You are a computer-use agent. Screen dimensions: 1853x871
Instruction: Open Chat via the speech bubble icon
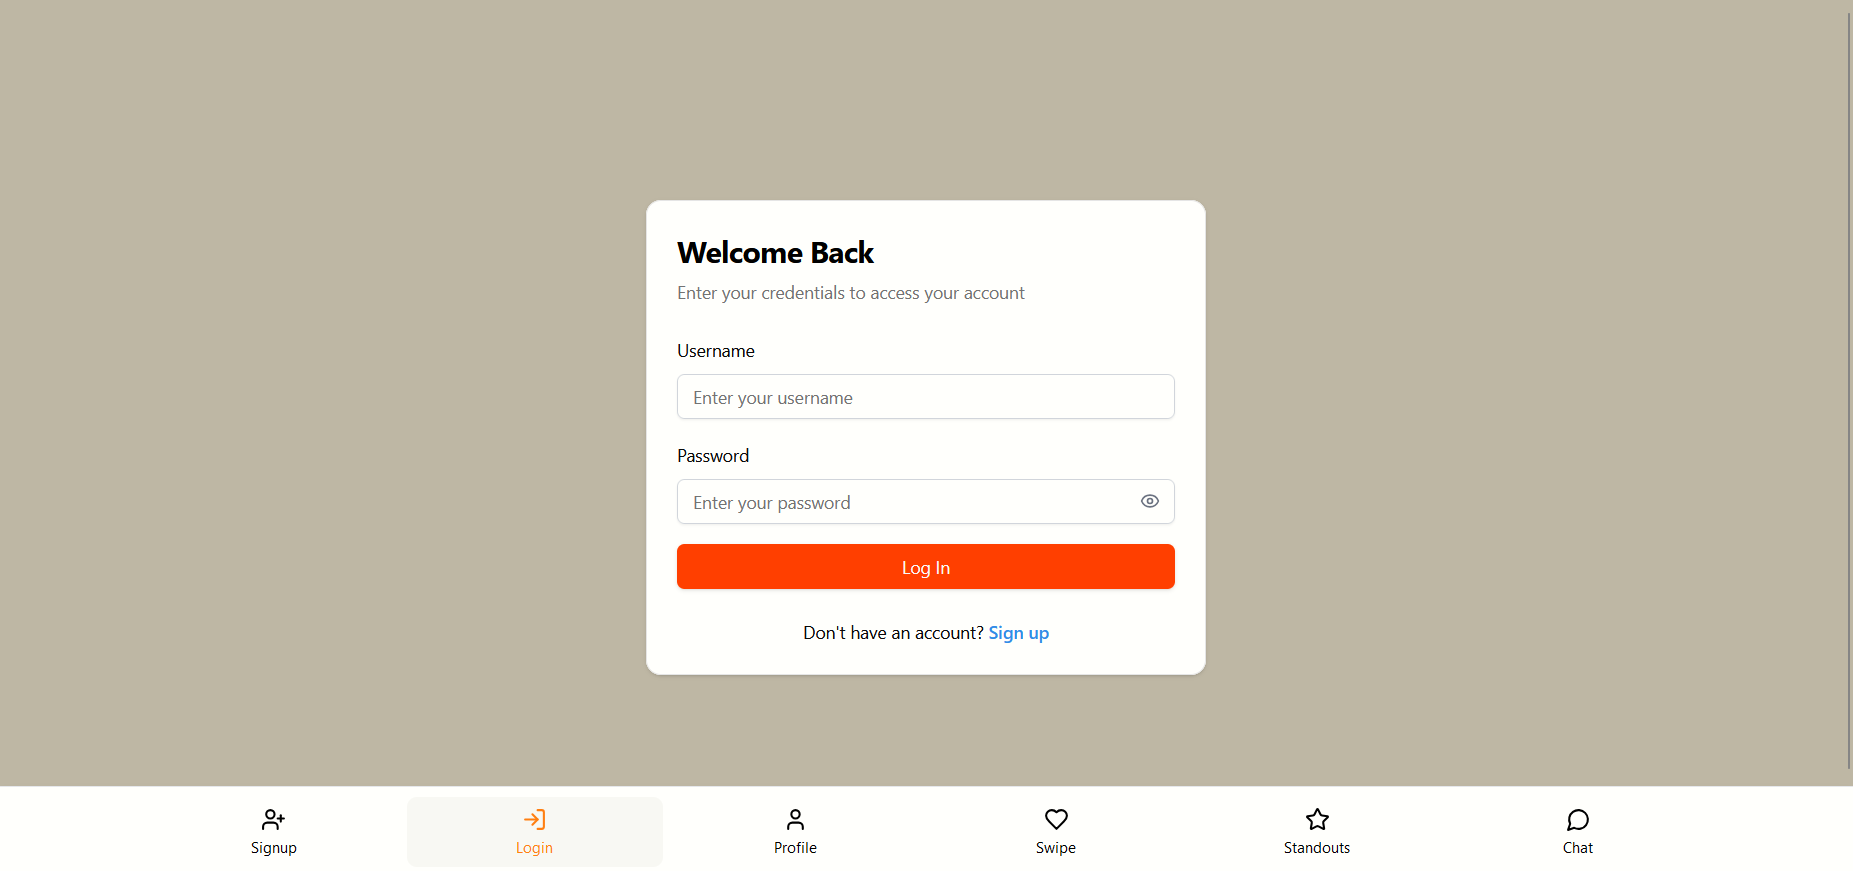1578,820
